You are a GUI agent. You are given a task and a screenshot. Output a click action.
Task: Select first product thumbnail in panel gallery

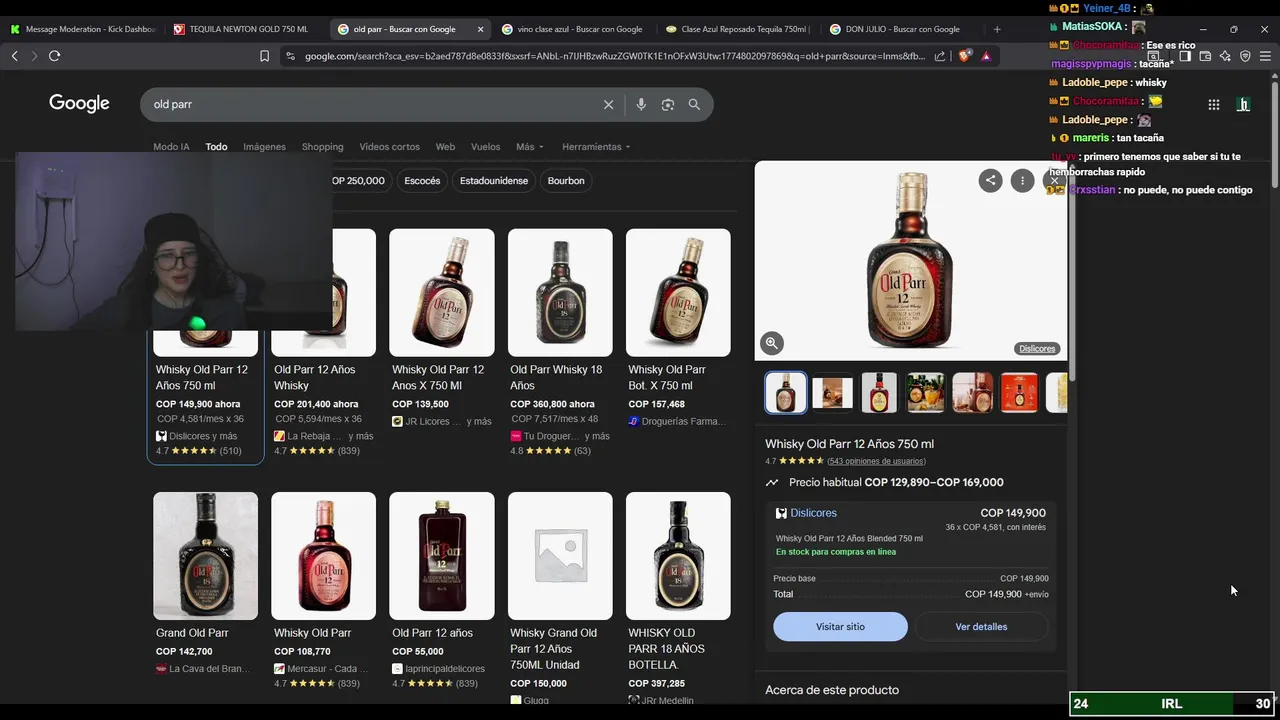(x=786, y=393)
